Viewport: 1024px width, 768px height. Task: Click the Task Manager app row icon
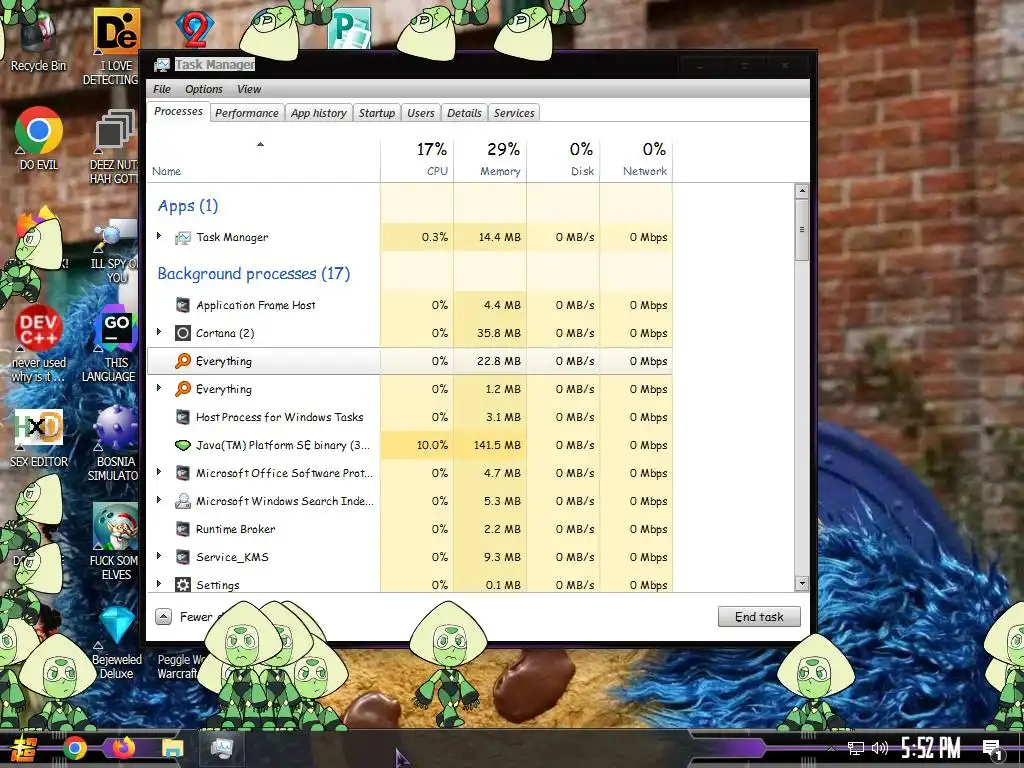[183, 238]
